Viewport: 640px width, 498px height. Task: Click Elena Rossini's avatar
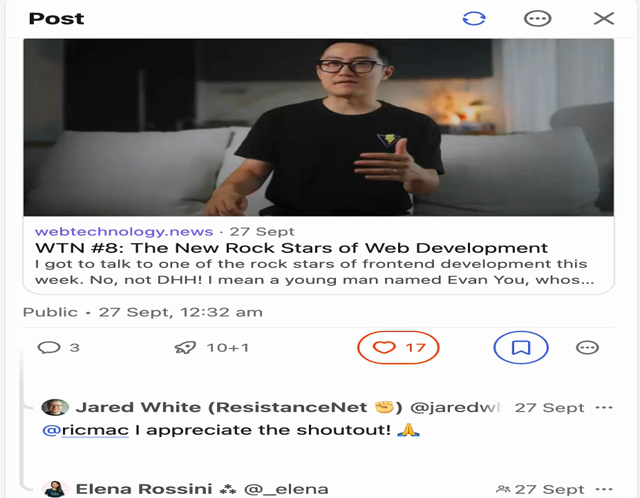pos(55,489)
